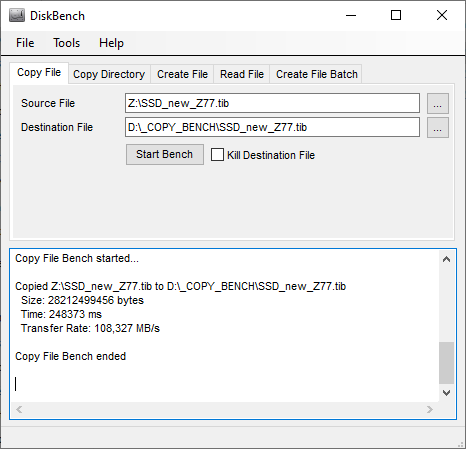
Task: Click the 'Copy File Bench started...' line
Action: point(77,258)
